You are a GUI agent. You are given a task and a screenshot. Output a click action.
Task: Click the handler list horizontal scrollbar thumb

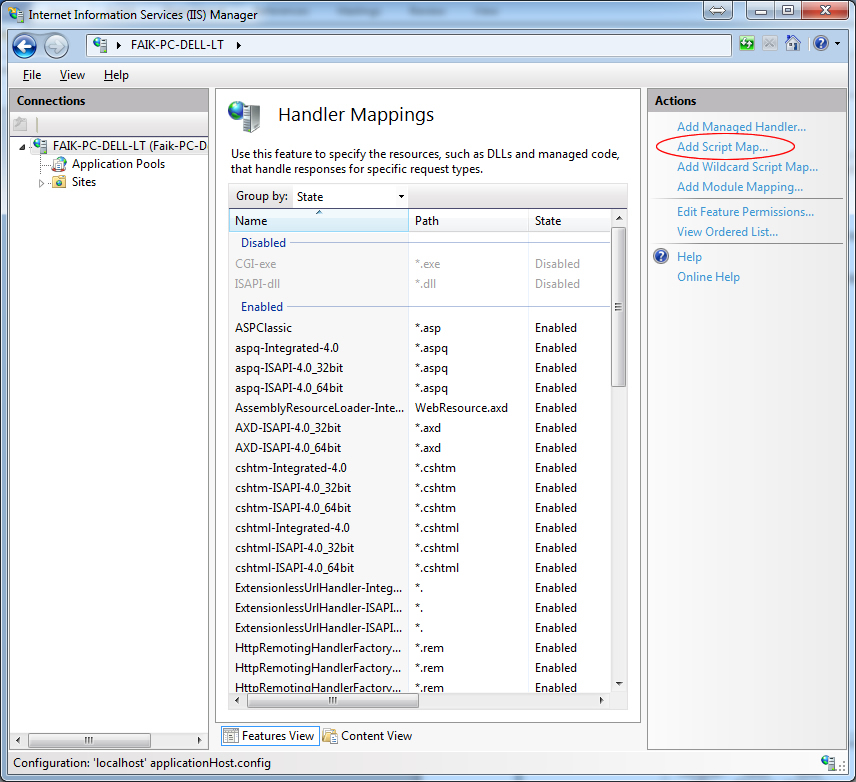coord(332,701)
